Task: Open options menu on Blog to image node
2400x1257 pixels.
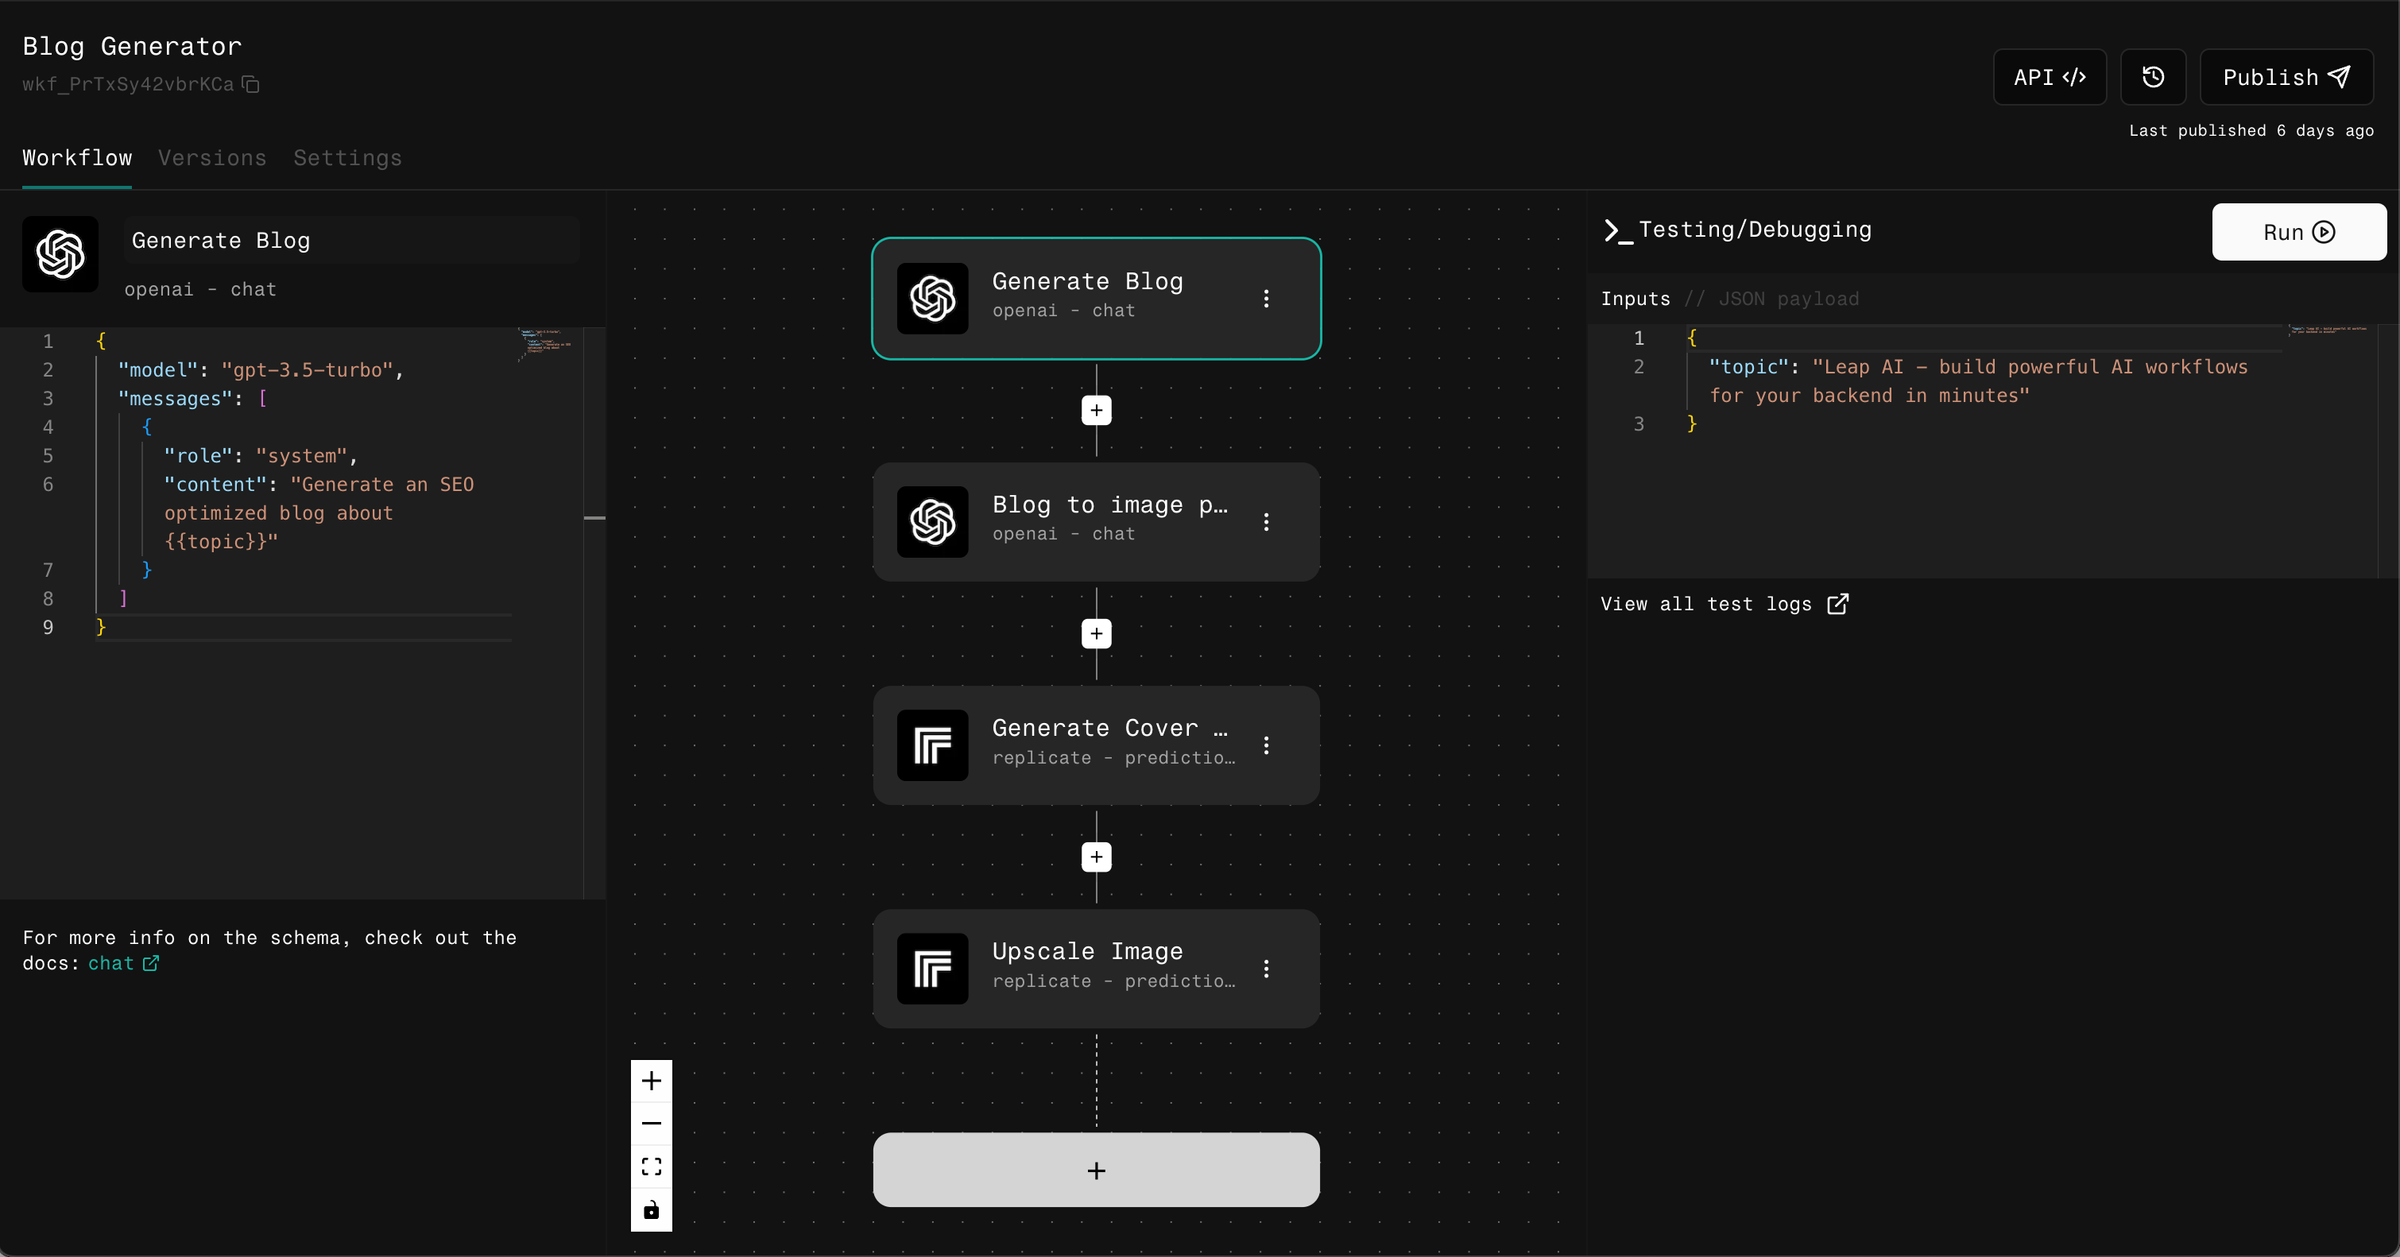Action: tap(1266, 521)
